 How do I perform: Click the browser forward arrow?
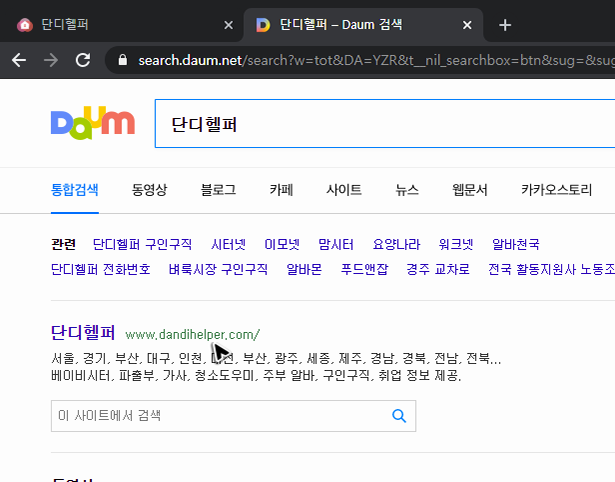coord(51,60)
